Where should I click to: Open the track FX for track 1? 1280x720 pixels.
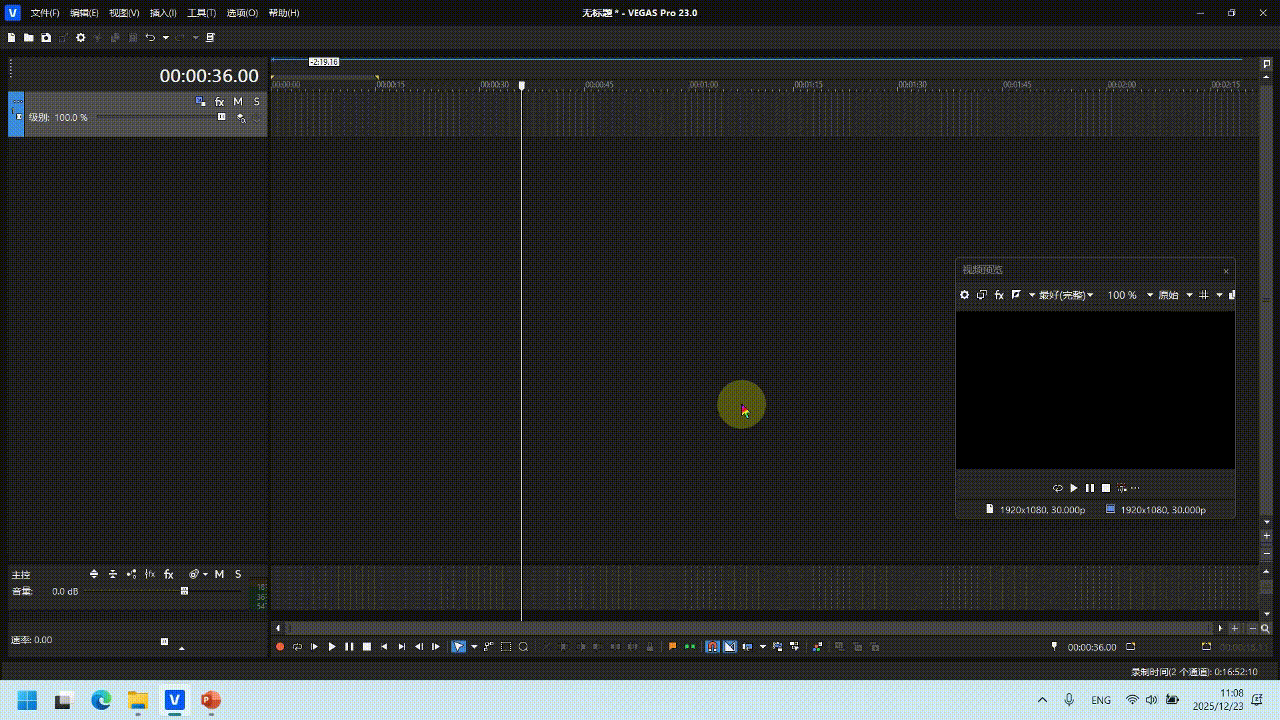[x=219, y=101]
